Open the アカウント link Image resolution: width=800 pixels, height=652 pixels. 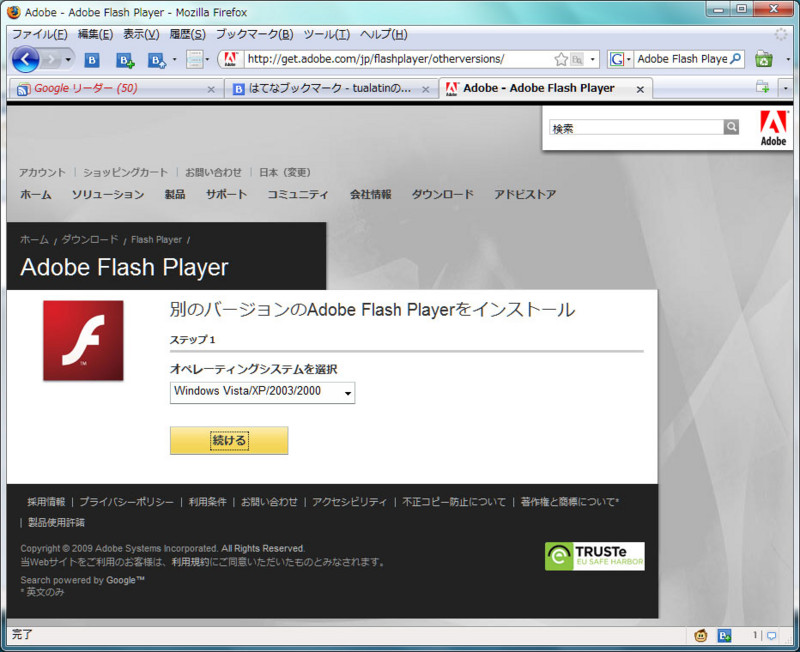pyautogui.click(x=42, y=172)
